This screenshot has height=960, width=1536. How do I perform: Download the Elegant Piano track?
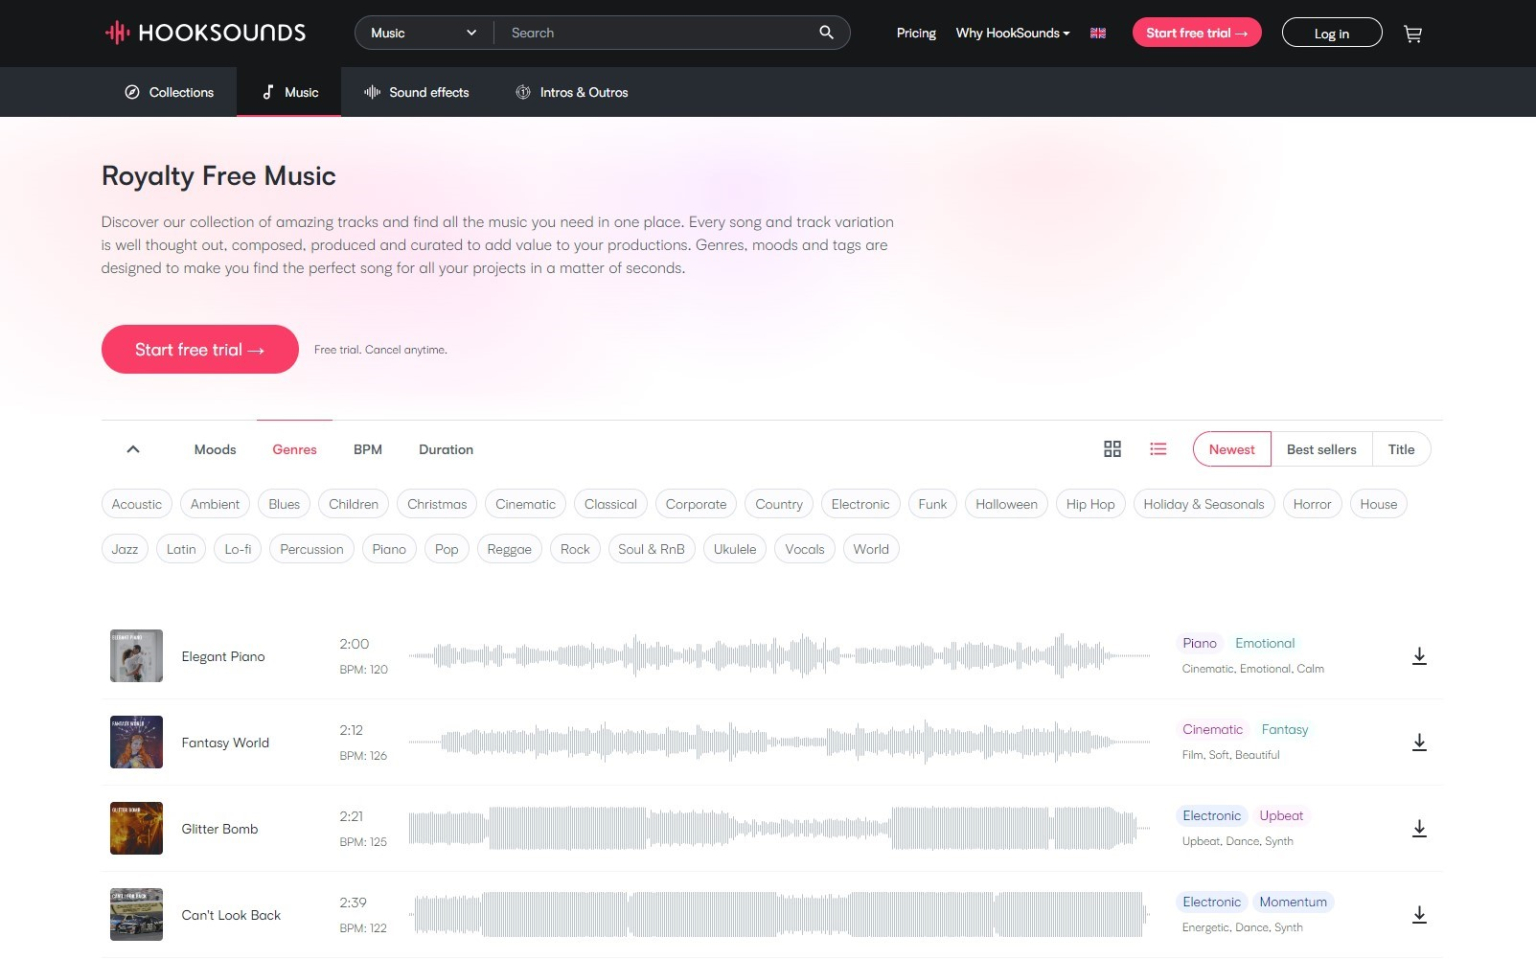[1419, 656]
